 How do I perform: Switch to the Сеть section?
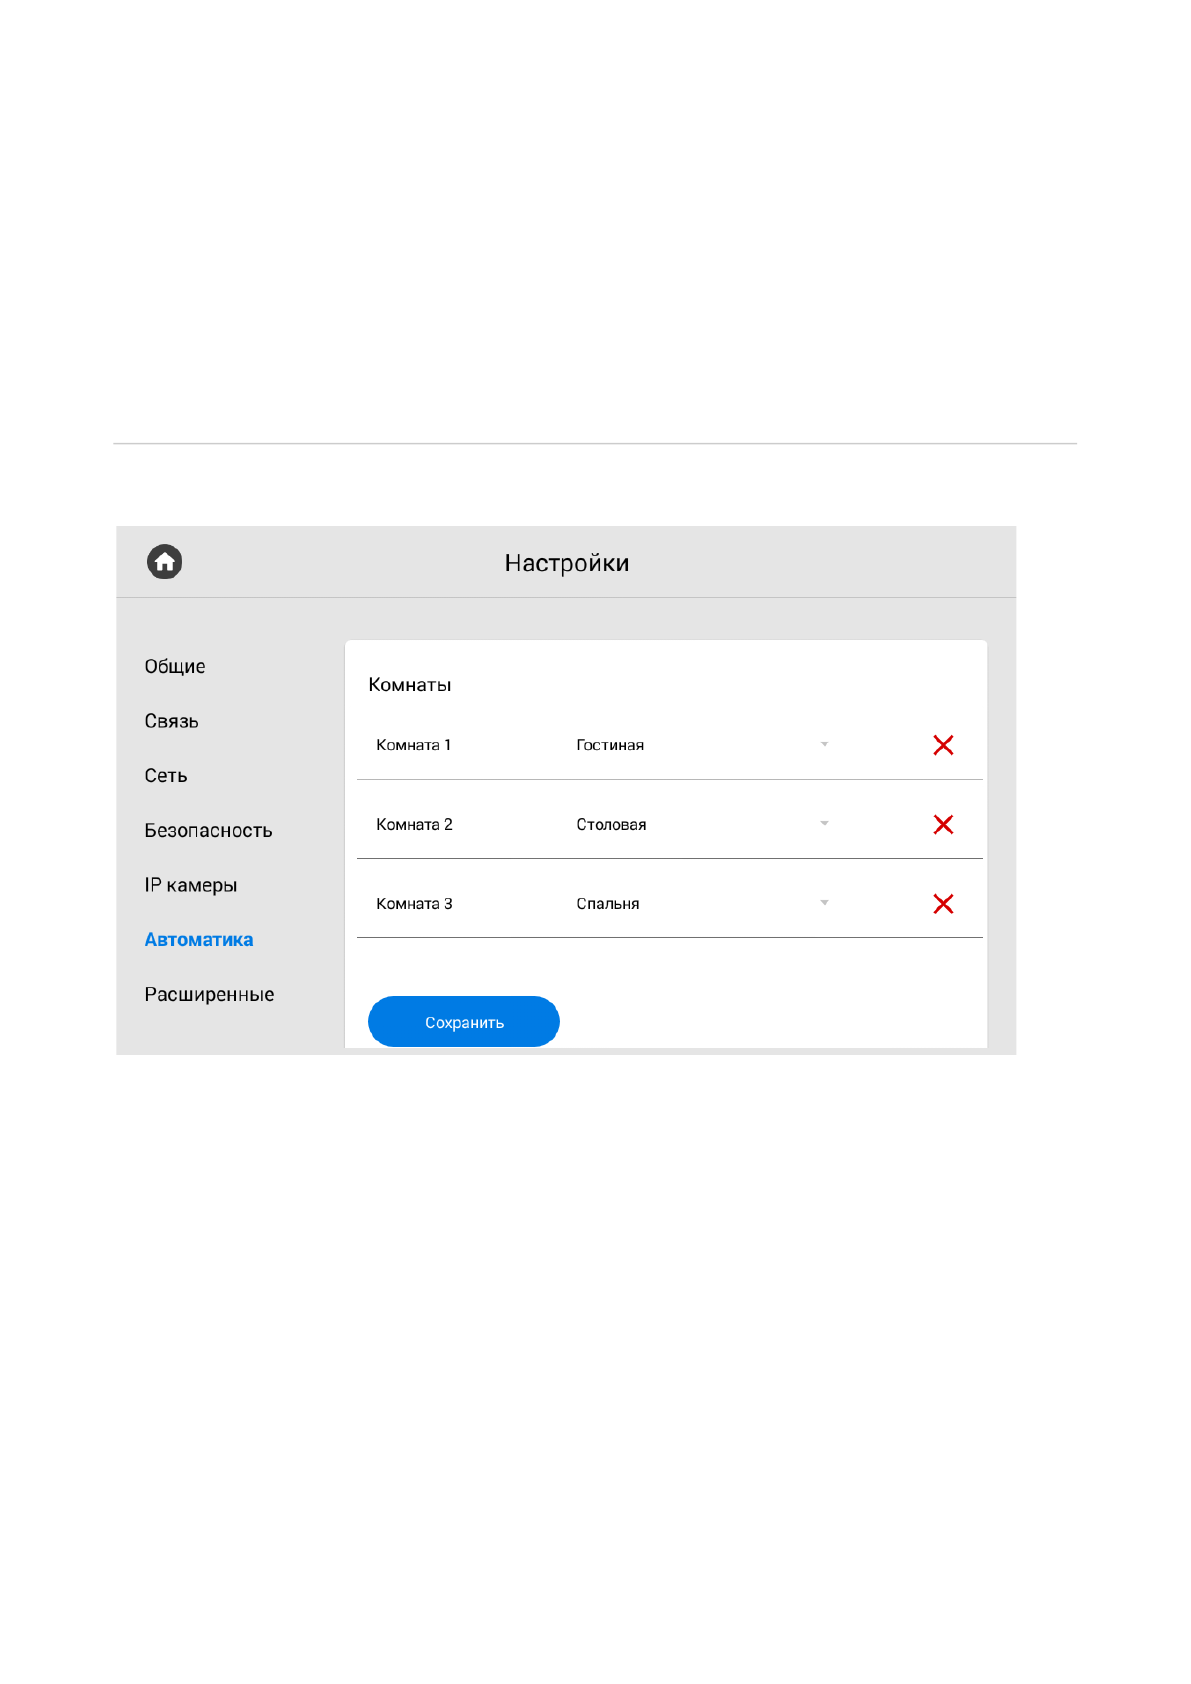pos(166,776)
